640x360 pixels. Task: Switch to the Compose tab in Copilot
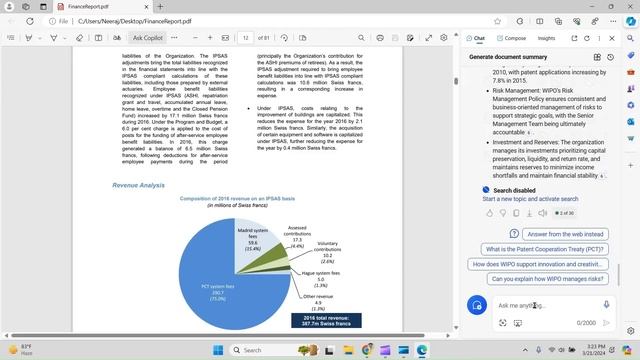[x=511, y=38]
